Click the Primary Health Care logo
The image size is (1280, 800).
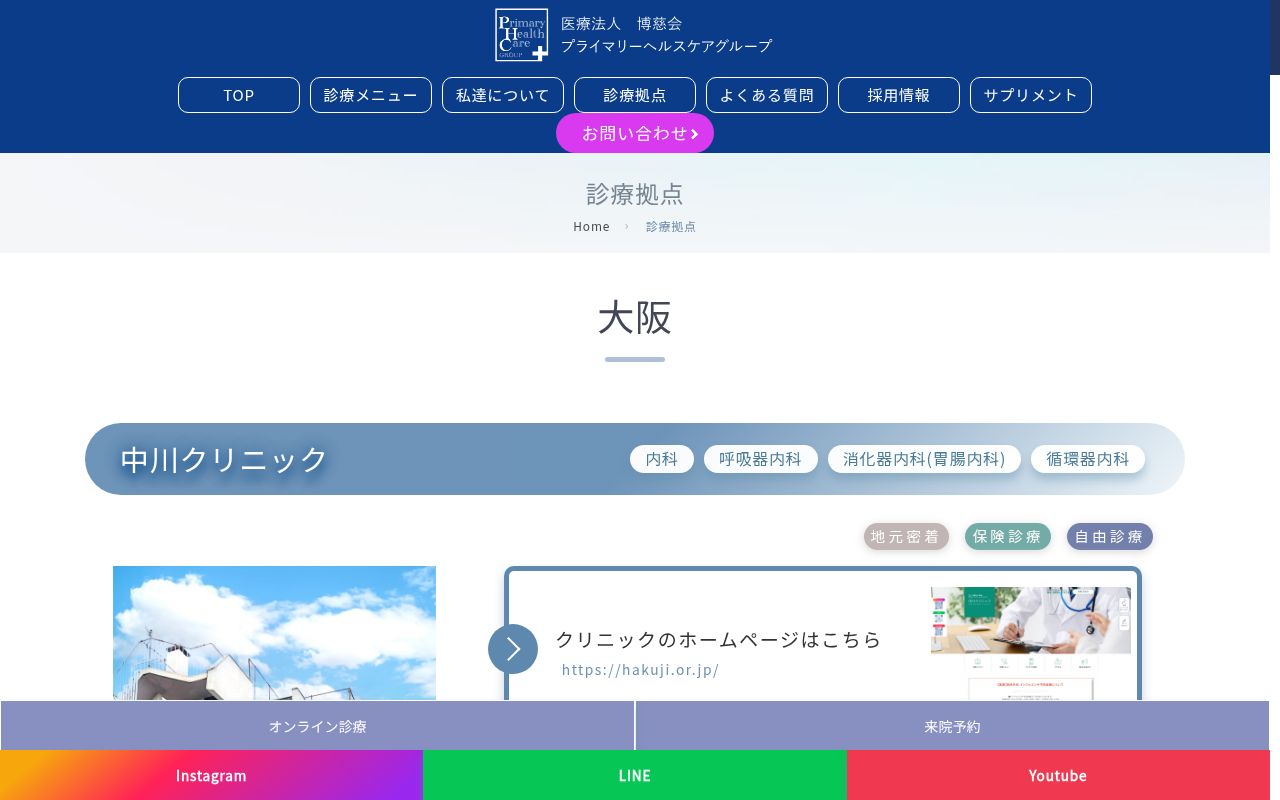tap(522, 35)
